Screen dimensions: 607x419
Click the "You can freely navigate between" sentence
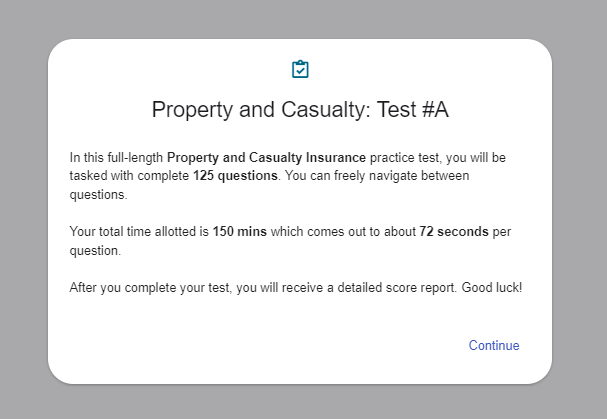(379, 176)
